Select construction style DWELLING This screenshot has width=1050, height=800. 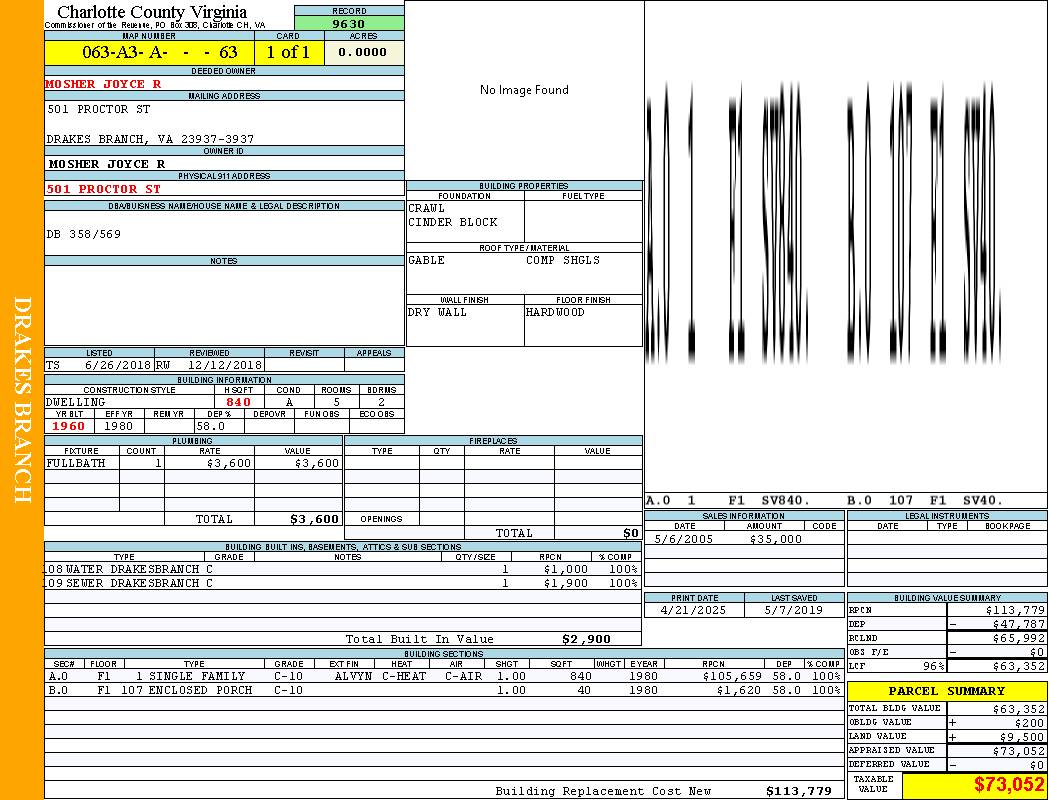point(76,402)
